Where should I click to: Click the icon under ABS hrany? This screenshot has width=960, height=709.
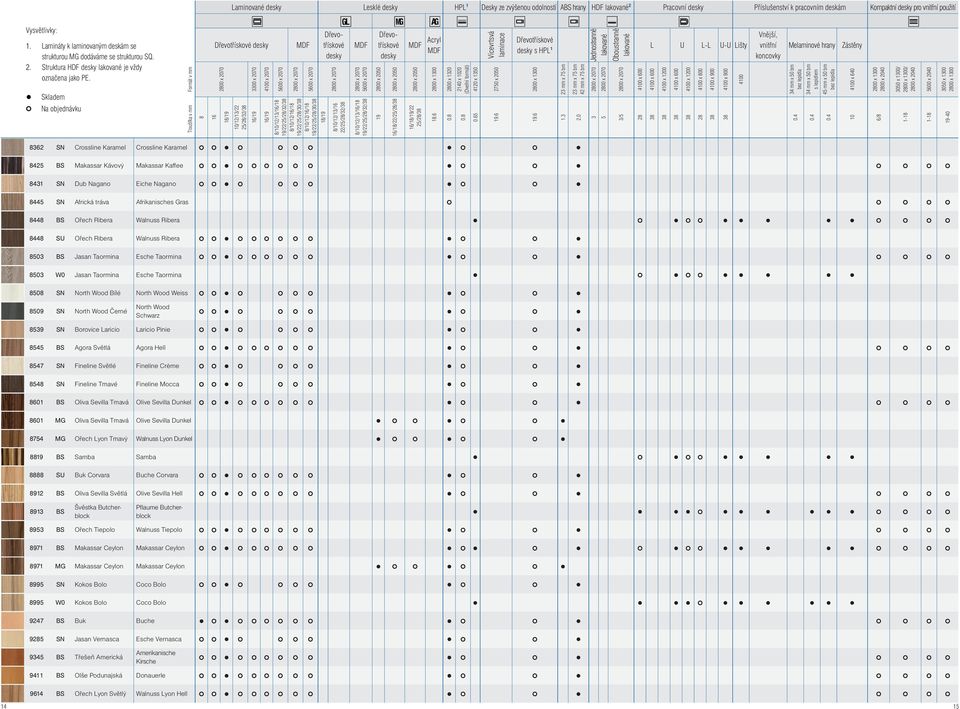[574, 21]
